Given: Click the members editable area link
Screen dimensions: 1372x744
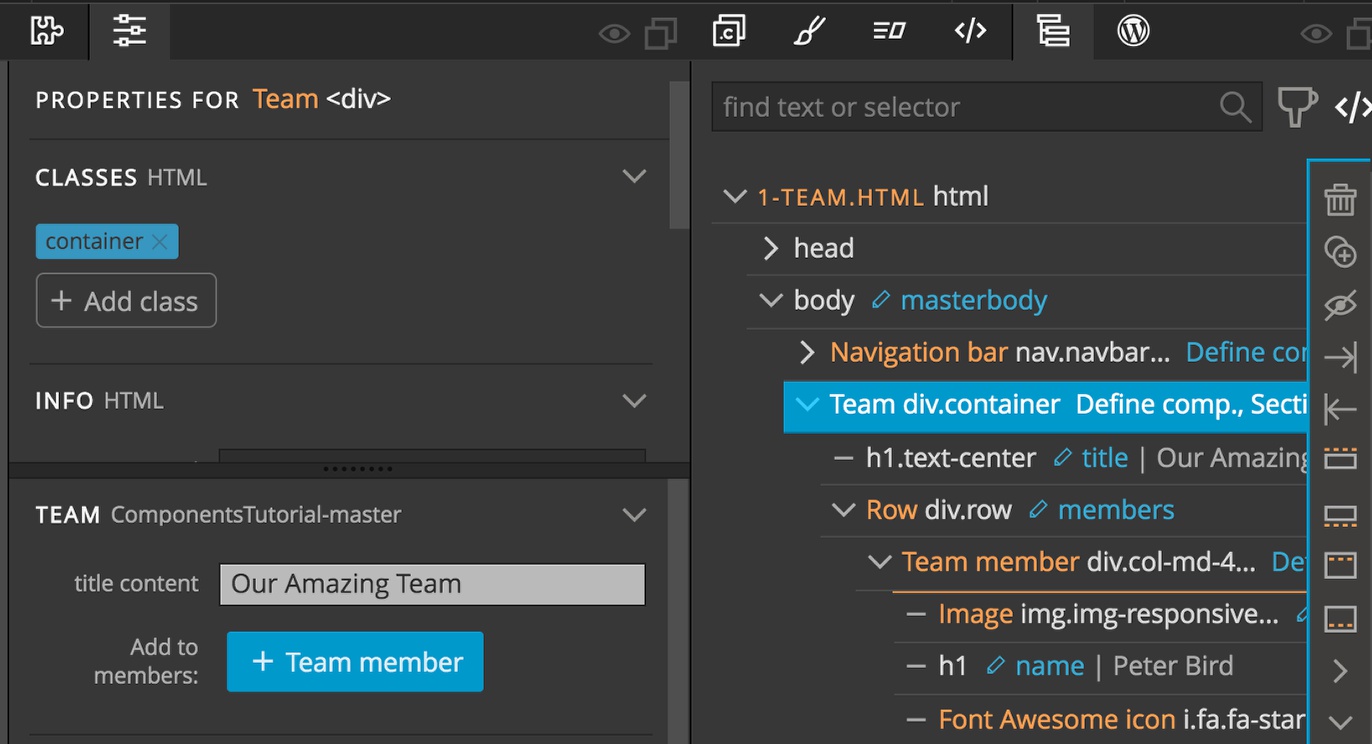Looking at the screenshot, I should point(1116,510).
